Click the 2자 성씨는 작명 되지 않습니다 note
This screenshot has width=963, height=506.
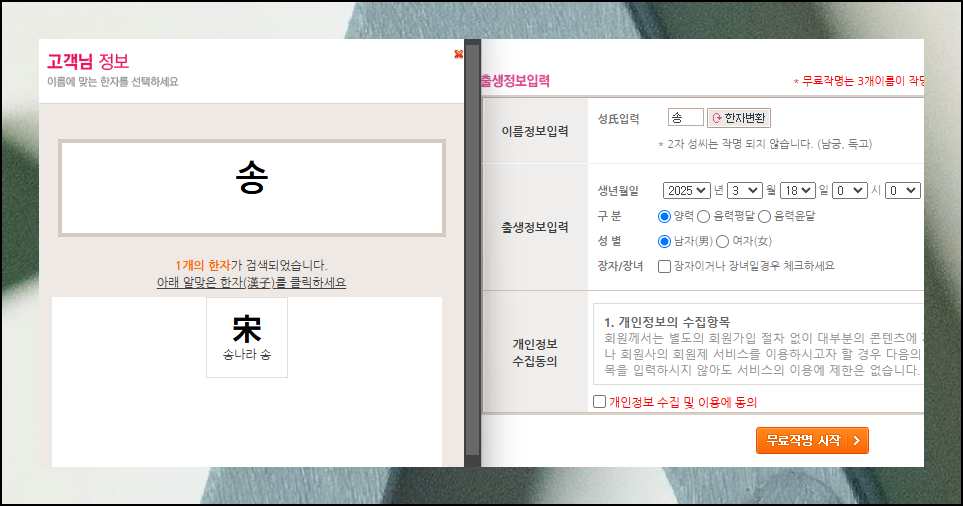pyautogui.click(x=765, y=144)
